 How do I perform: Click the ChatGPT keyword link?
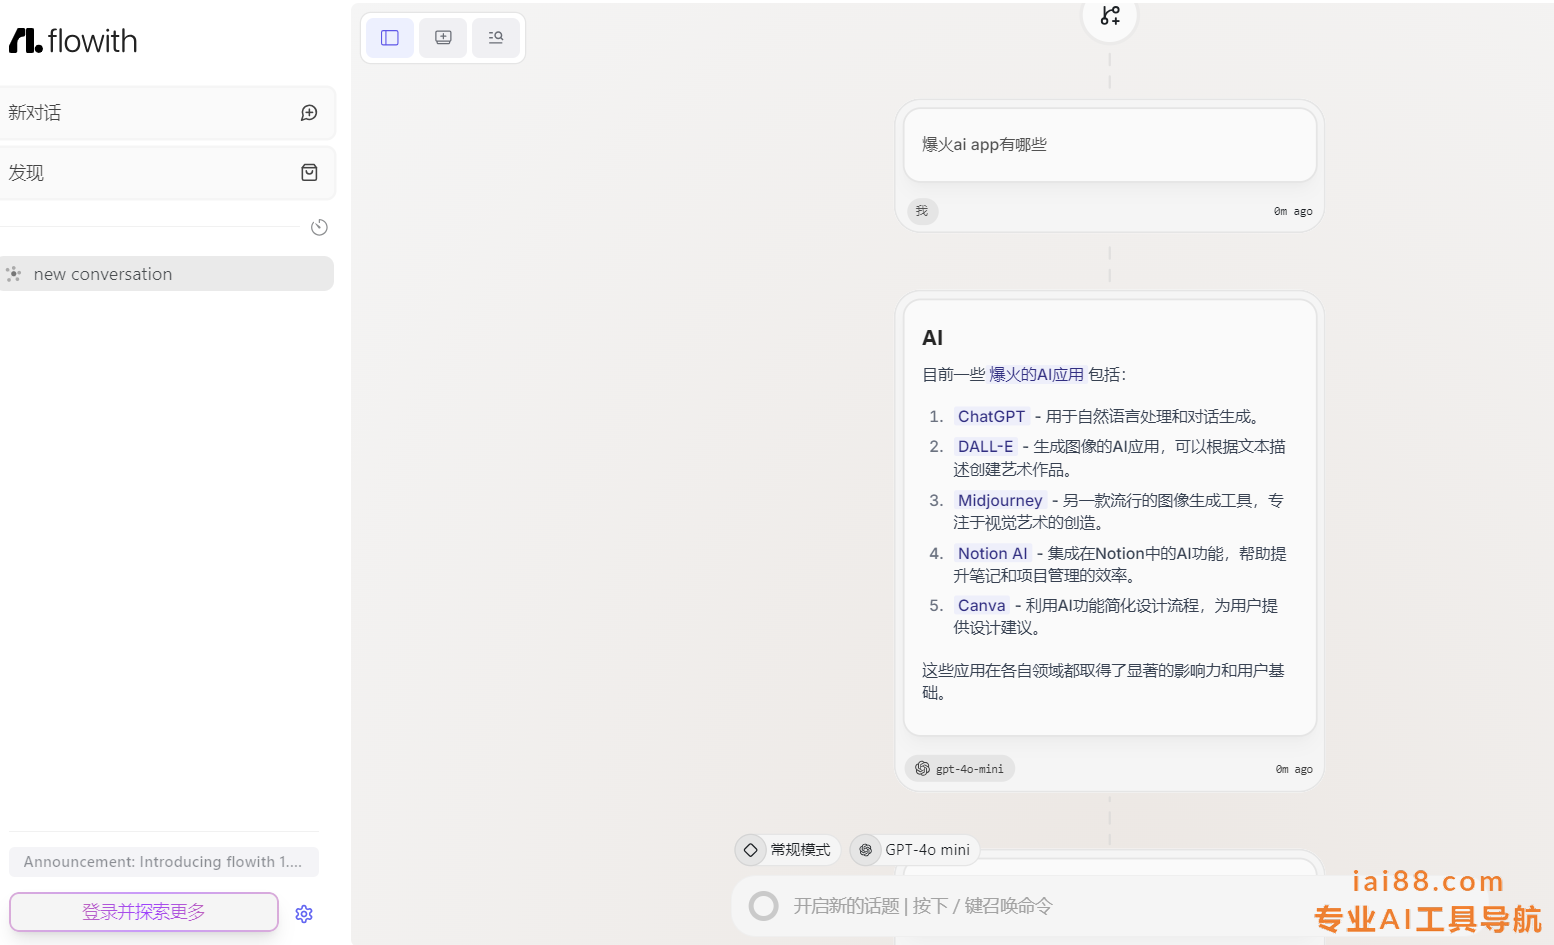tap(991, 417)
